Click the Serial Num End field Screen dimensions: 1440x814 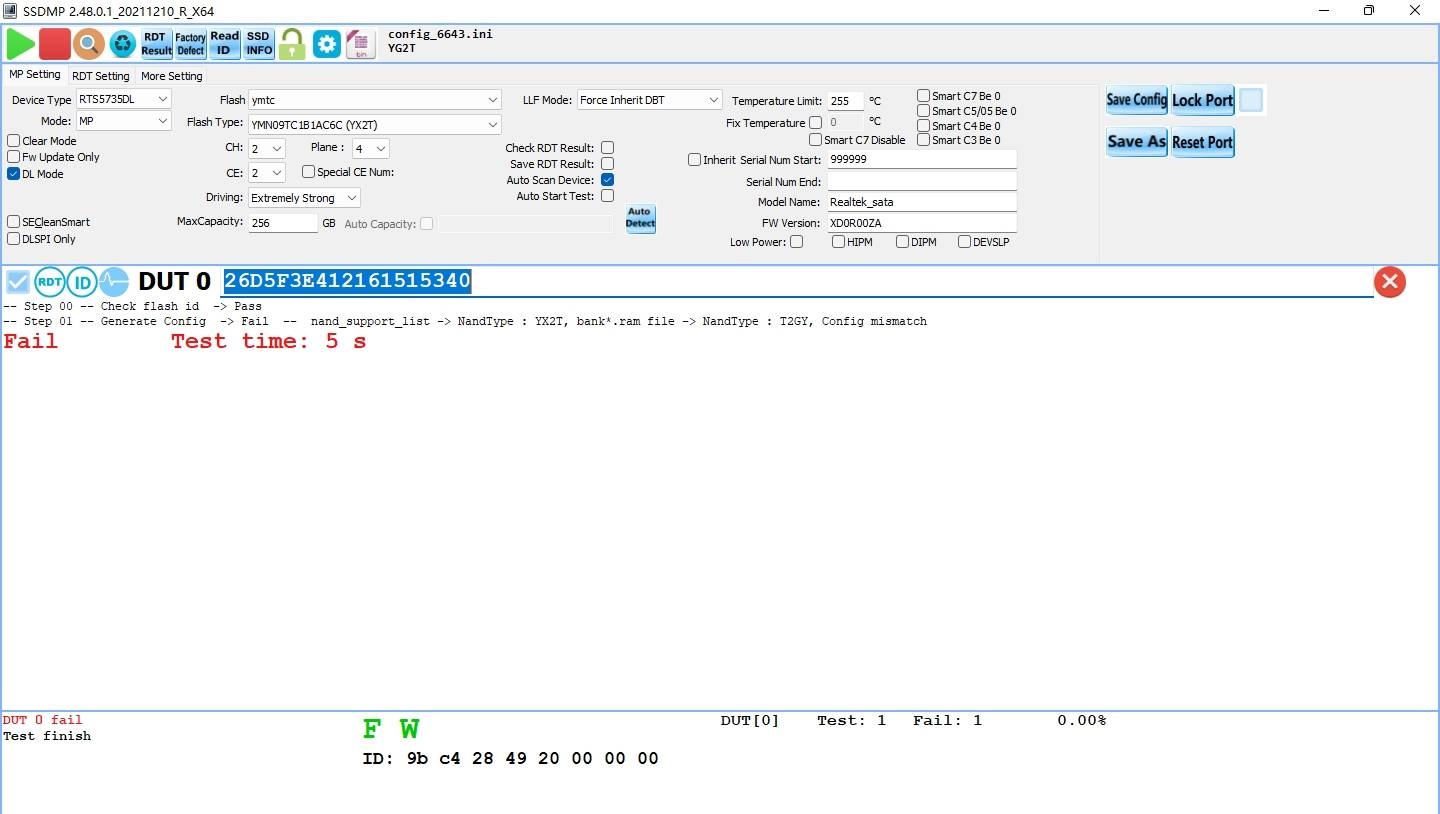click(x=922, y=181)
